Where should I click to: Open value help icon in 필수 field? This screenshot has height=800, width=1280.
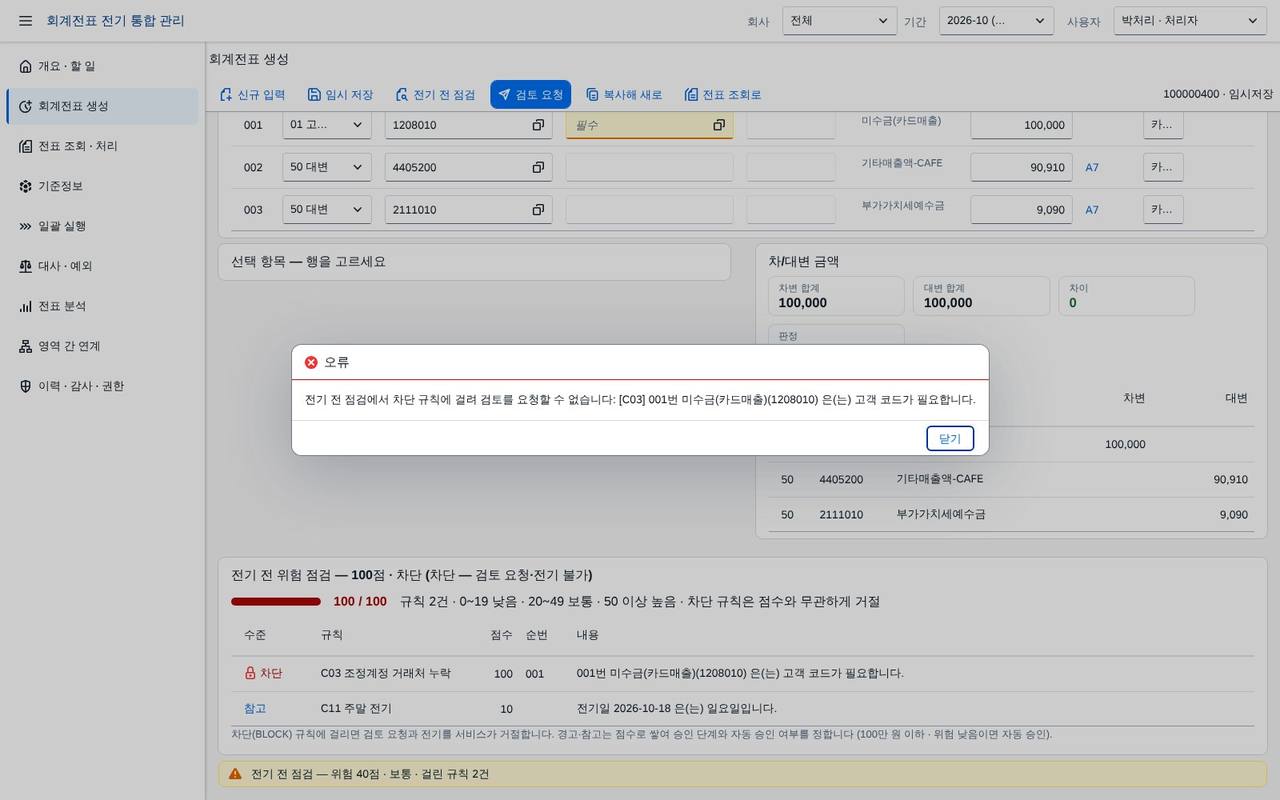(x=719, y=125)
